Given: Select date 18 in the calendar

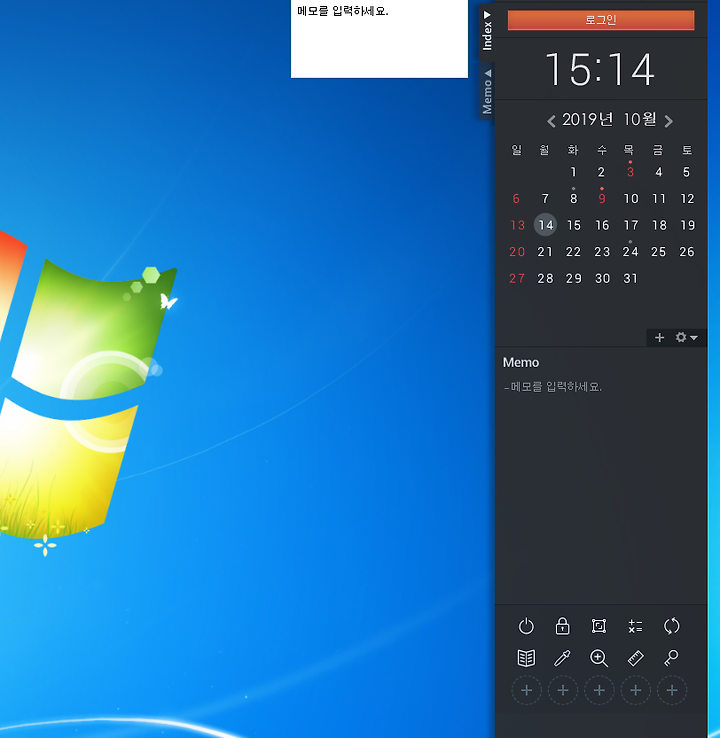Looking at the screenshot, I should 659,225.
